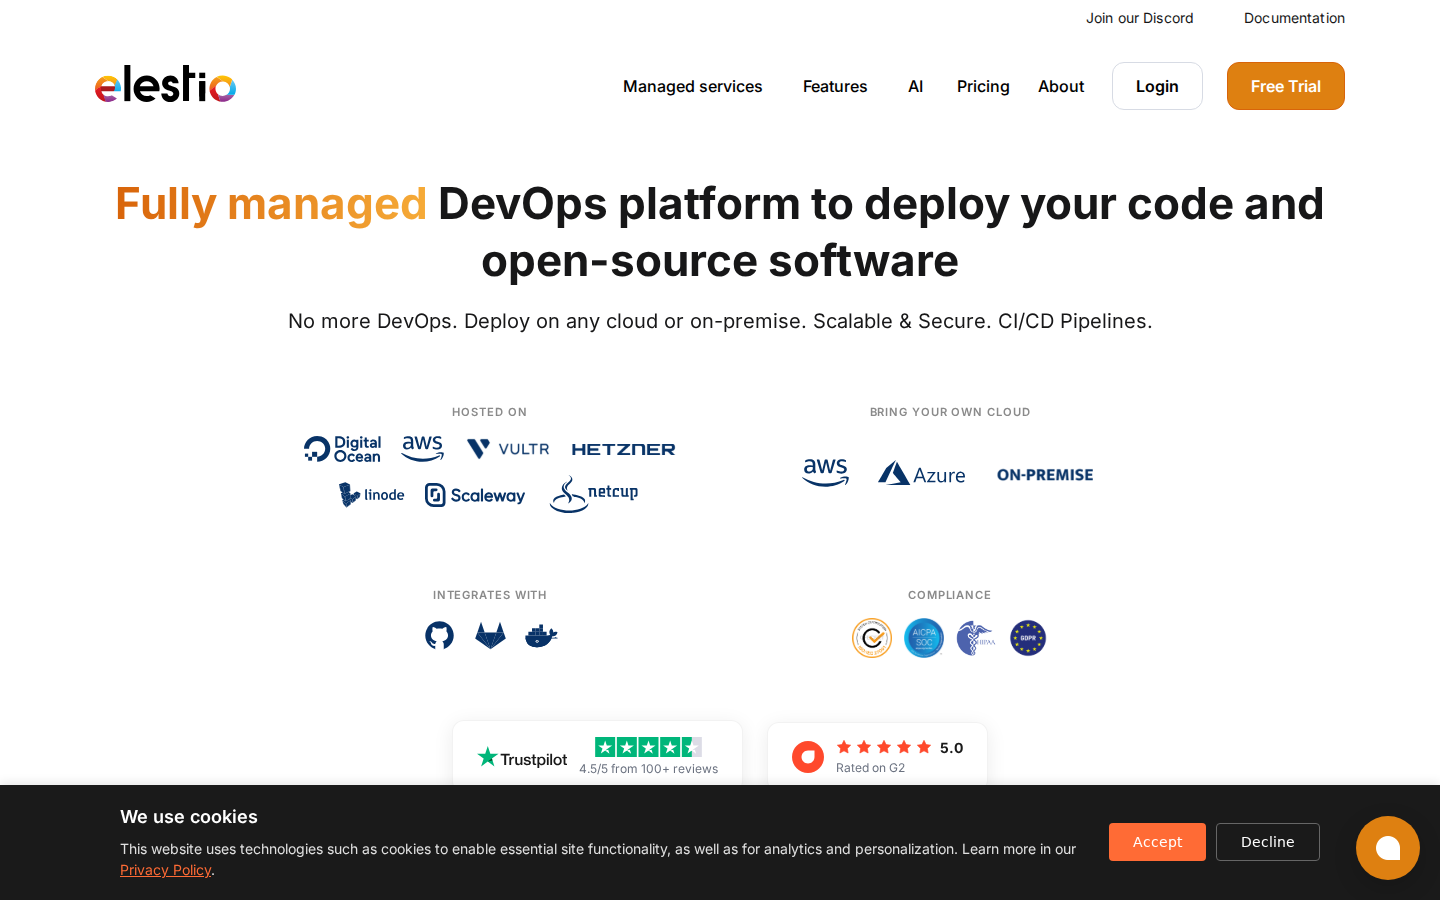The height and width of the screenshot is (900, 1440).
Task: Click the Docker whale icon
Action: click(x=541, y=635)
